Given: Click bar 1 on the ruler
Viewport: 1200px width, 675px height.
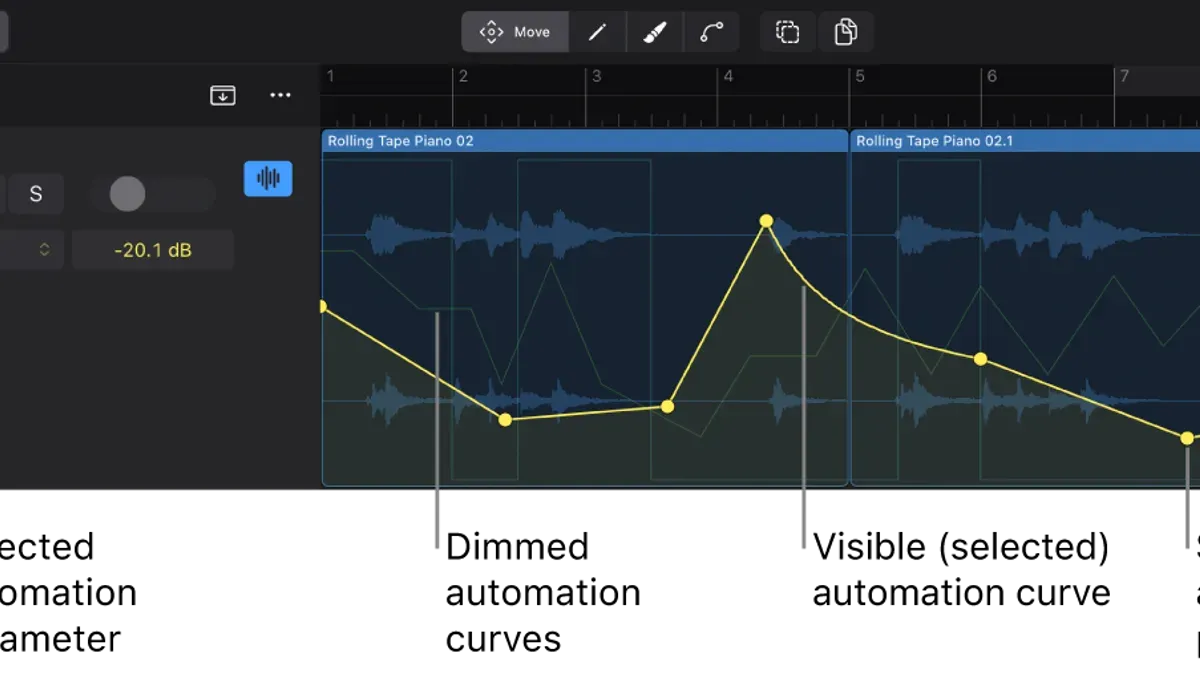Looking at the screenshot, I should tap(331, 77).
